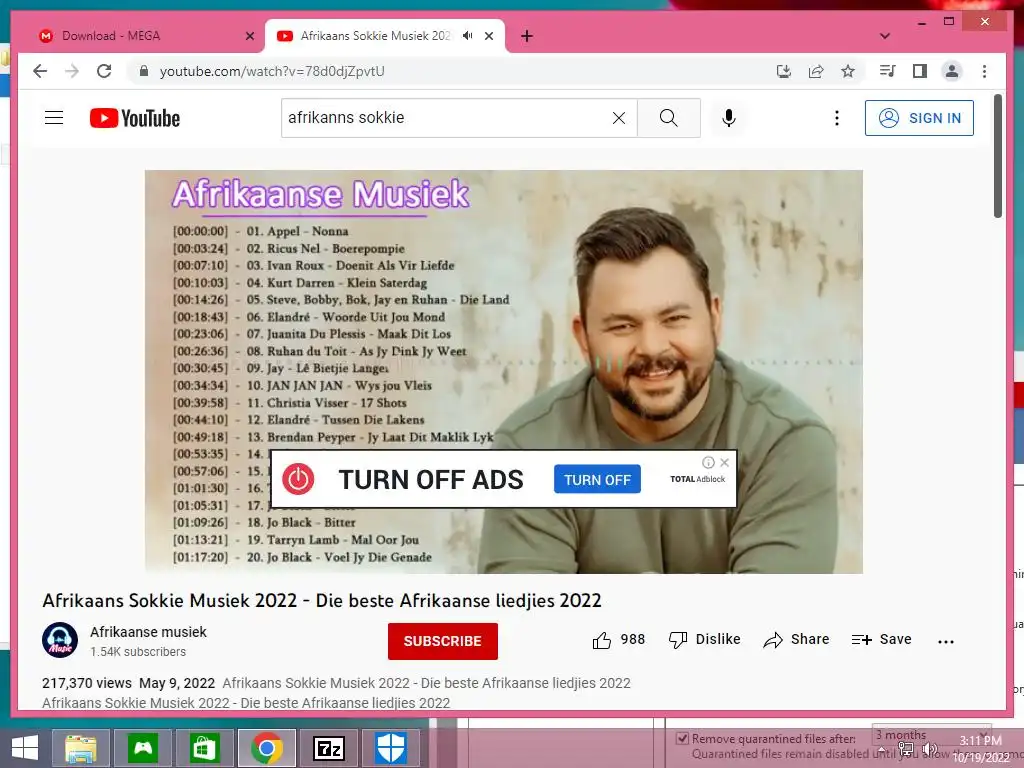1024x768 pixels.
Task: Share this page via the address bar icon
Action: click(816, 71)
